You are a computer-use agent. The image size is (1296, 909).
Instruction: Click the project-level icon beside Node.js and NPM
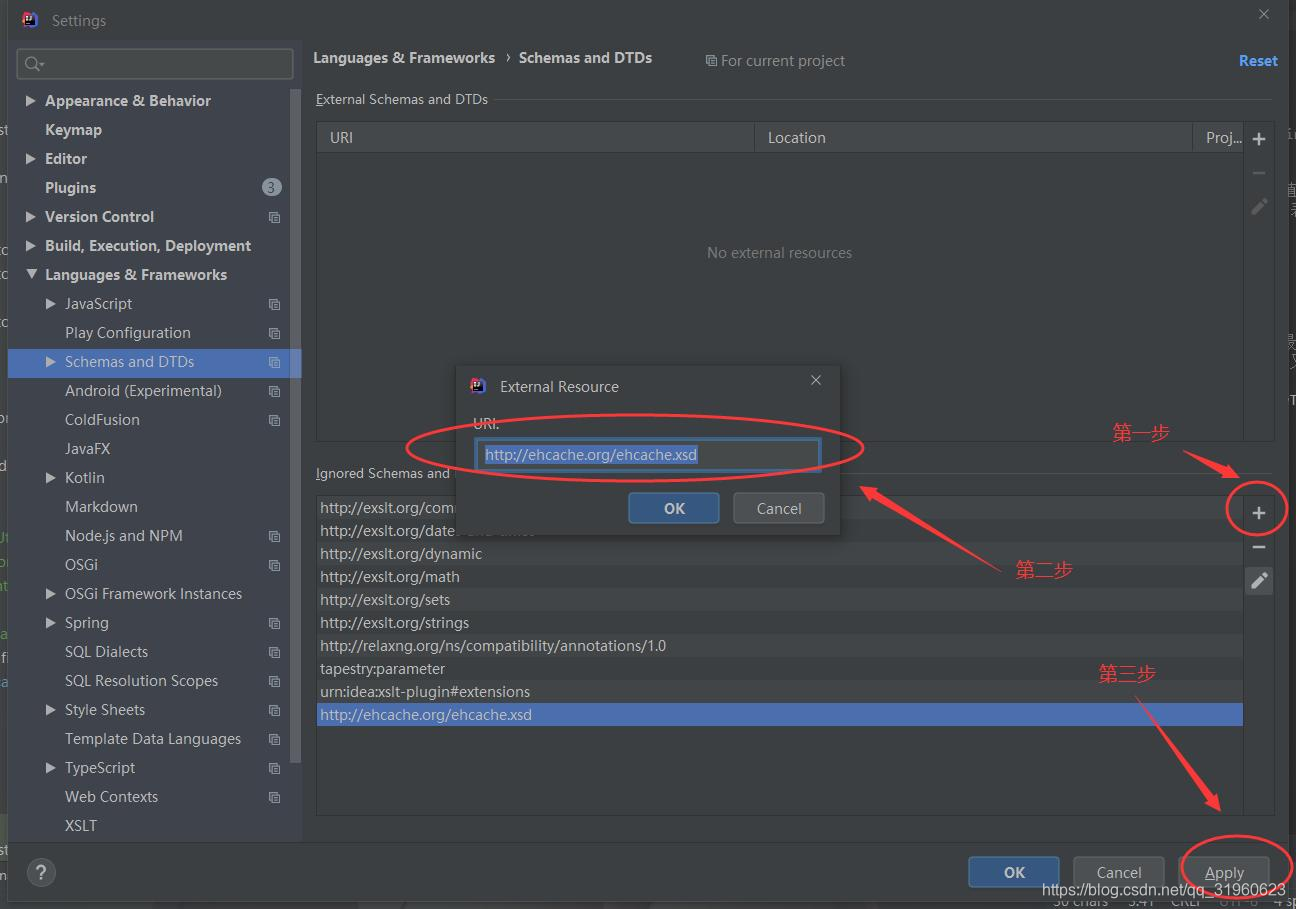274,536
